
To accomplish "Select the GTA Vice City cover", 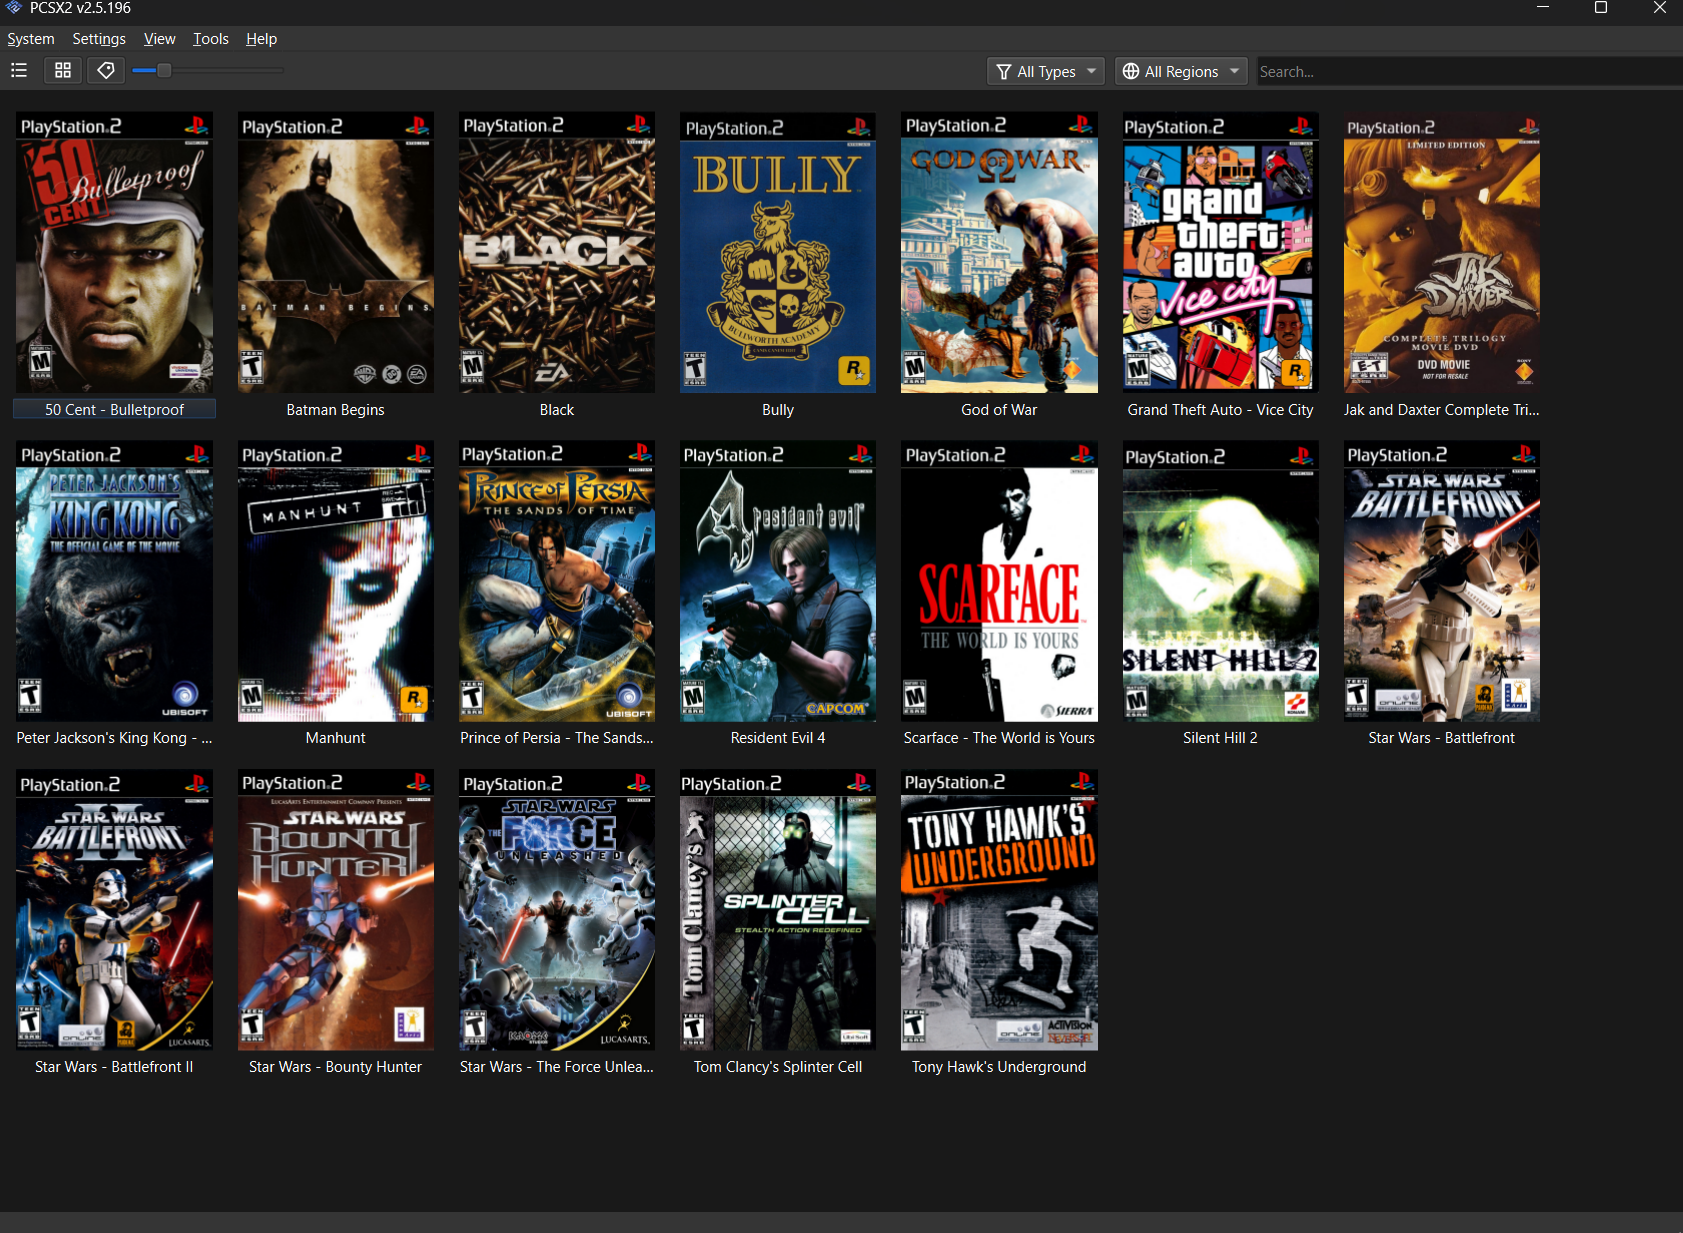I will [x=1220, y=252].
